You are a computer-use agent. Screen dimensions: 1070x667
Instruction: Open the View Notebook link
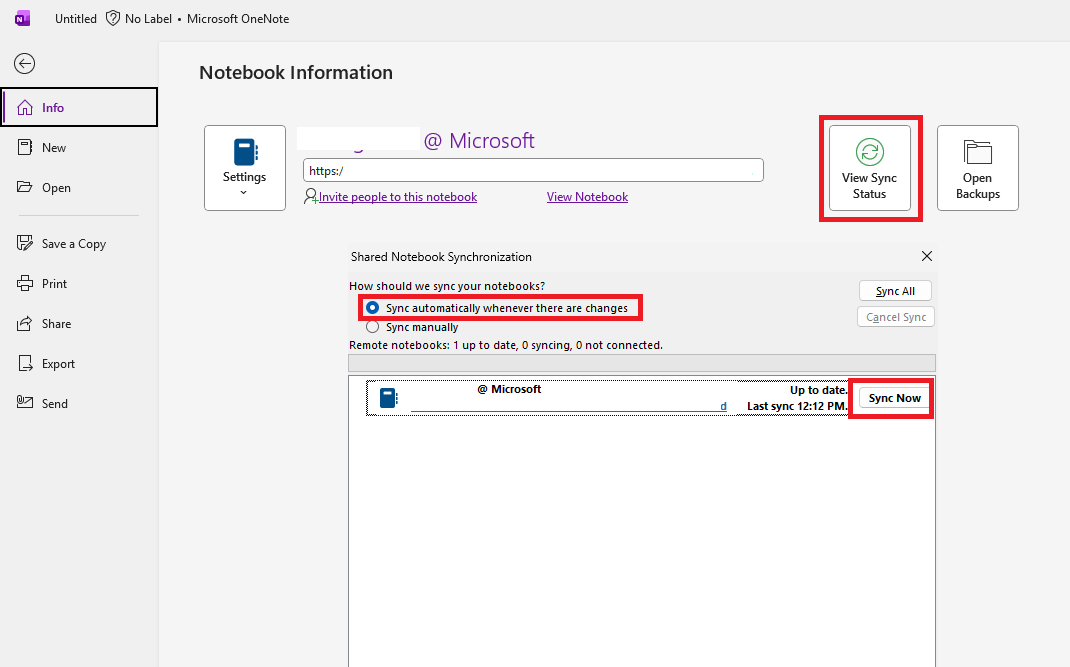pos(587,197)
